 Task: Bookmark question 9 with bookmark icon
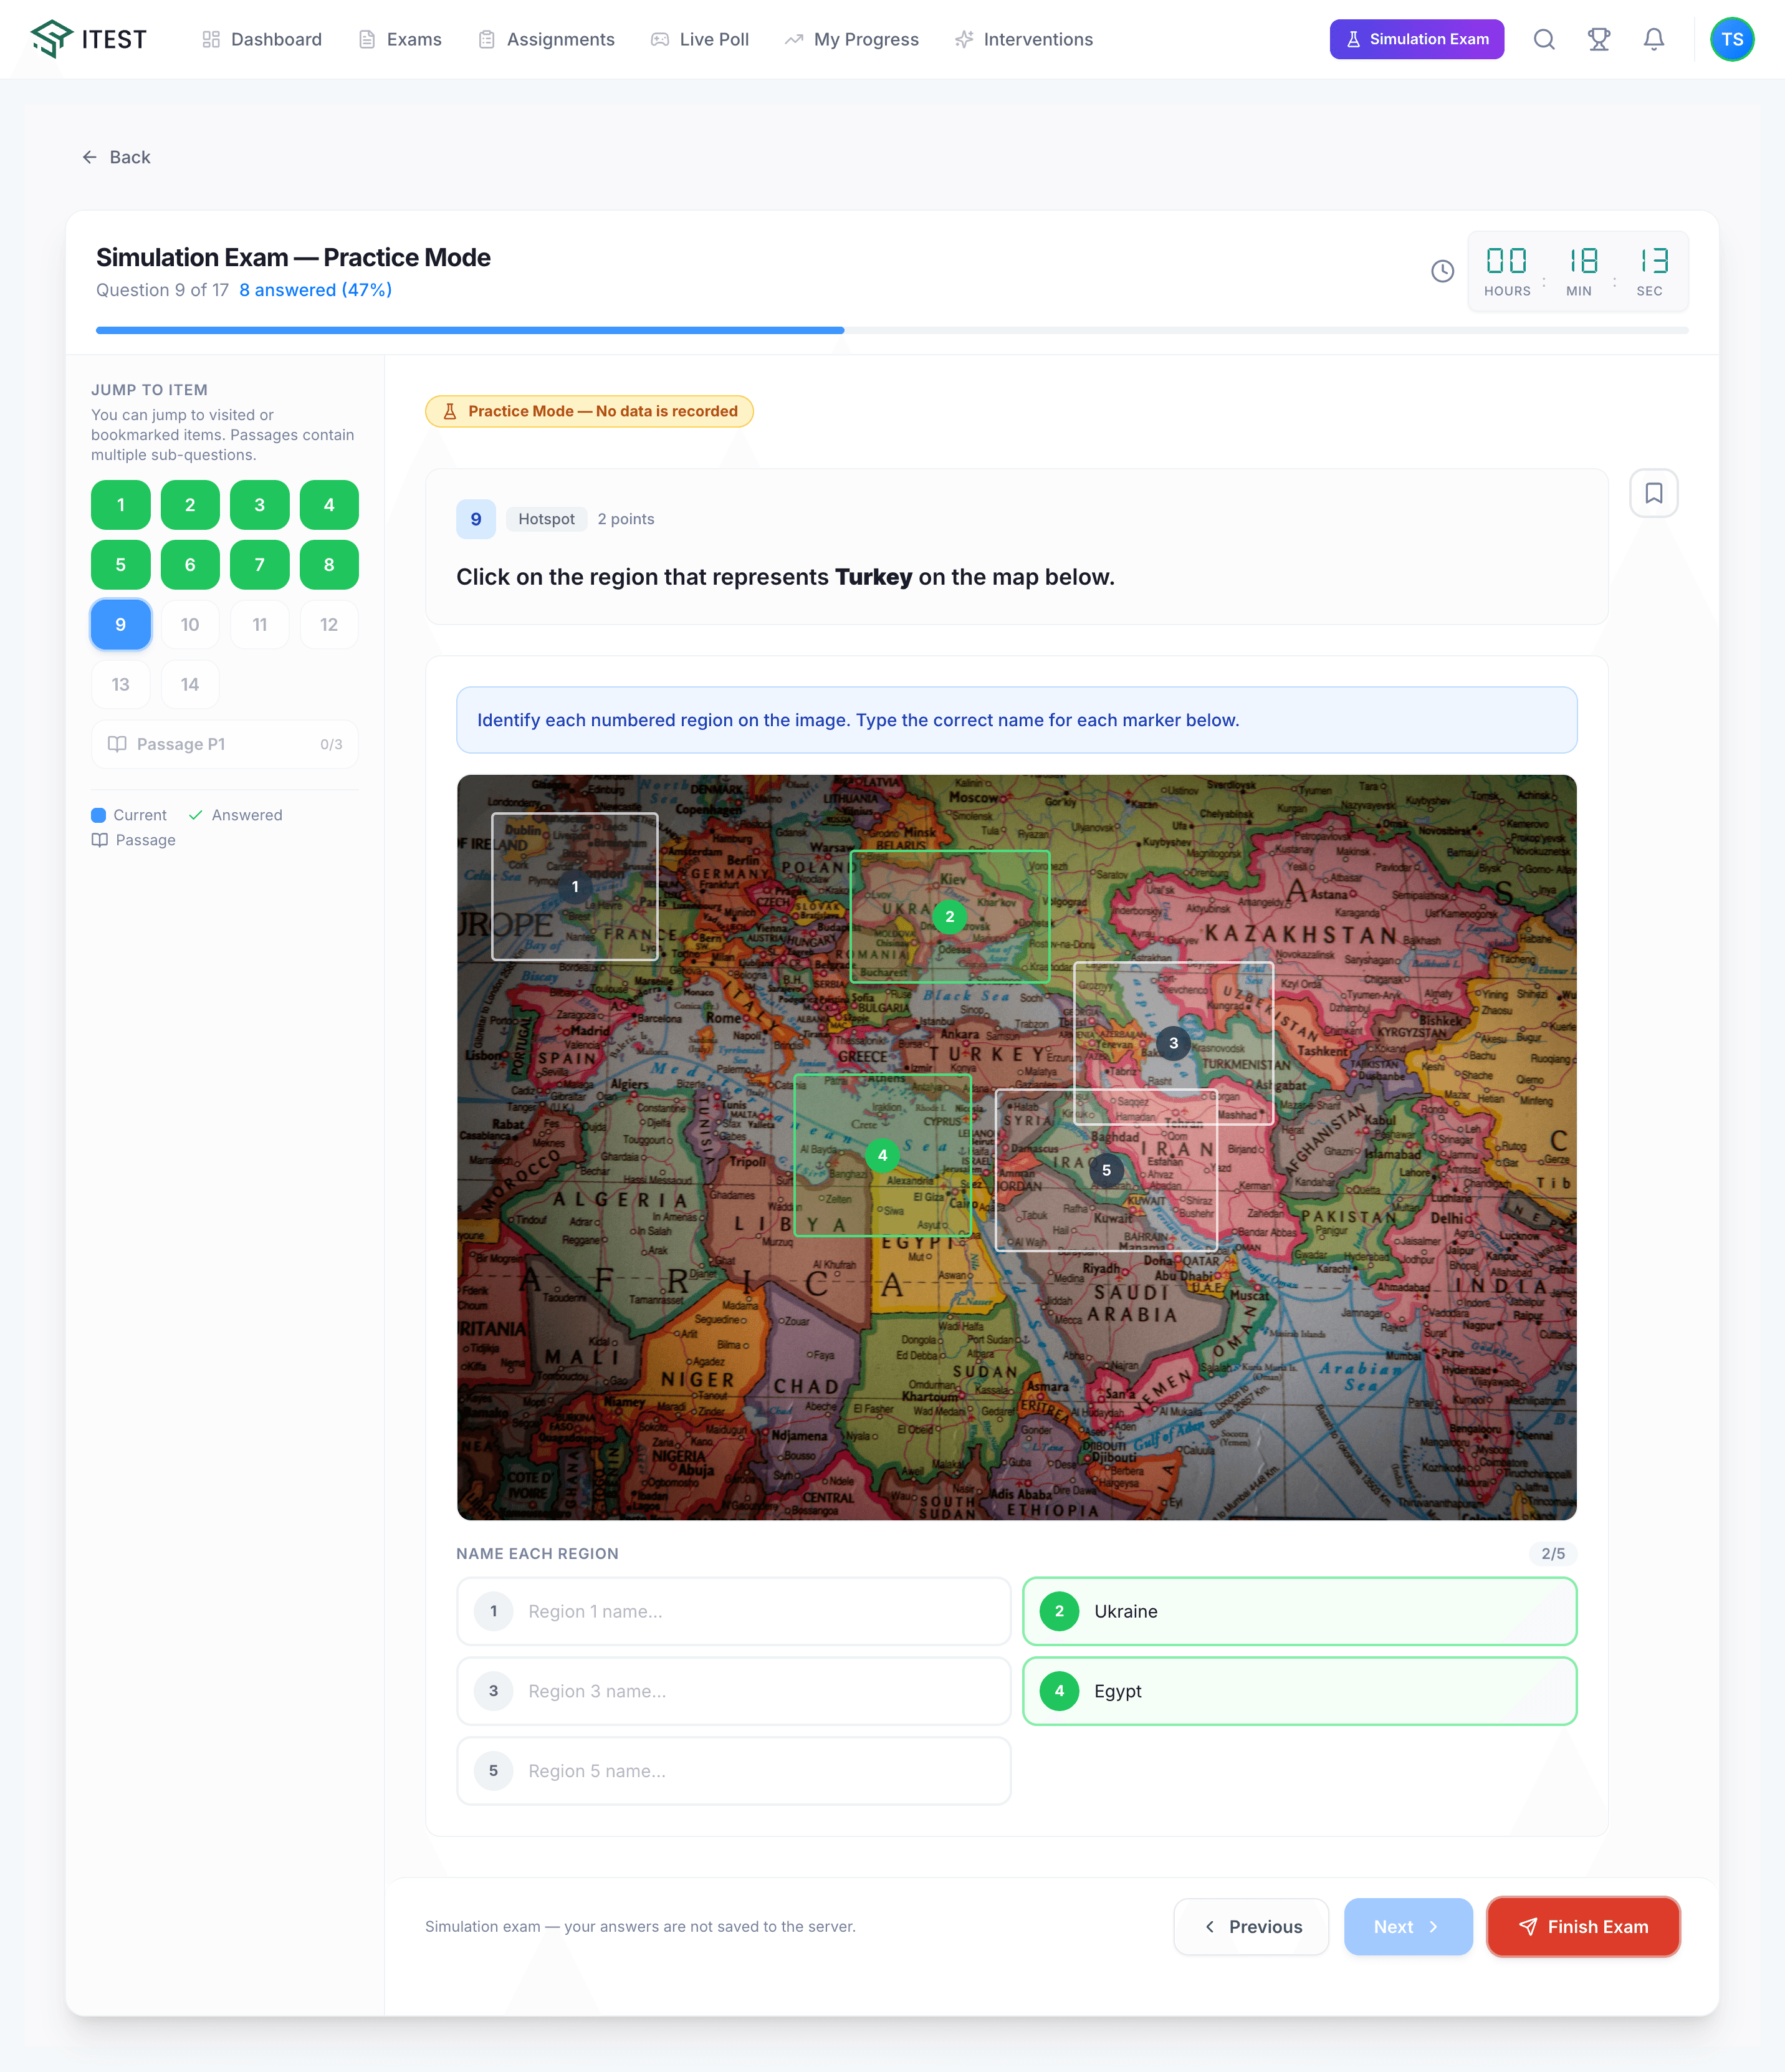(1654, 493)
